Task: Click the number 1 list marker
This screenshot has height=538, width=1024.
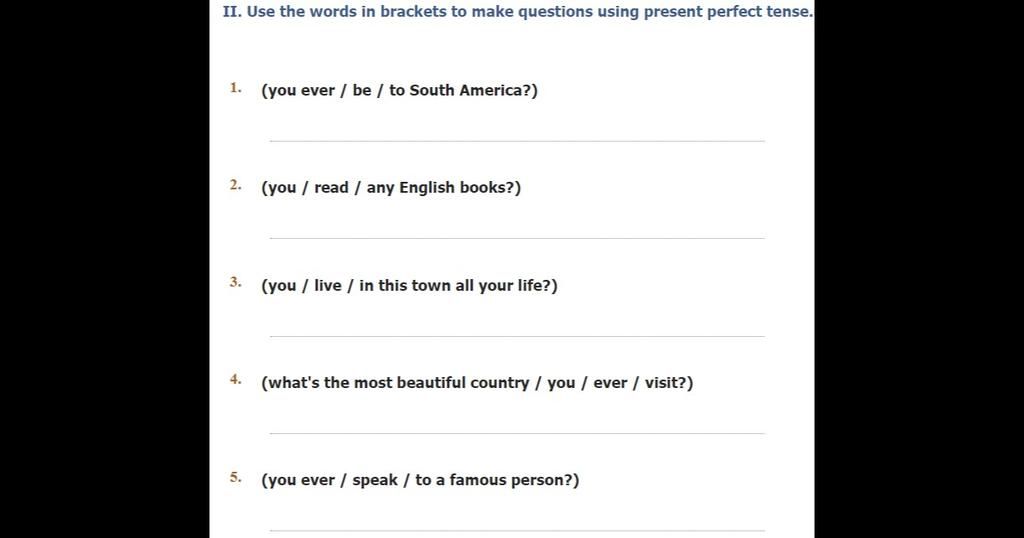Action: coord(236,88)
